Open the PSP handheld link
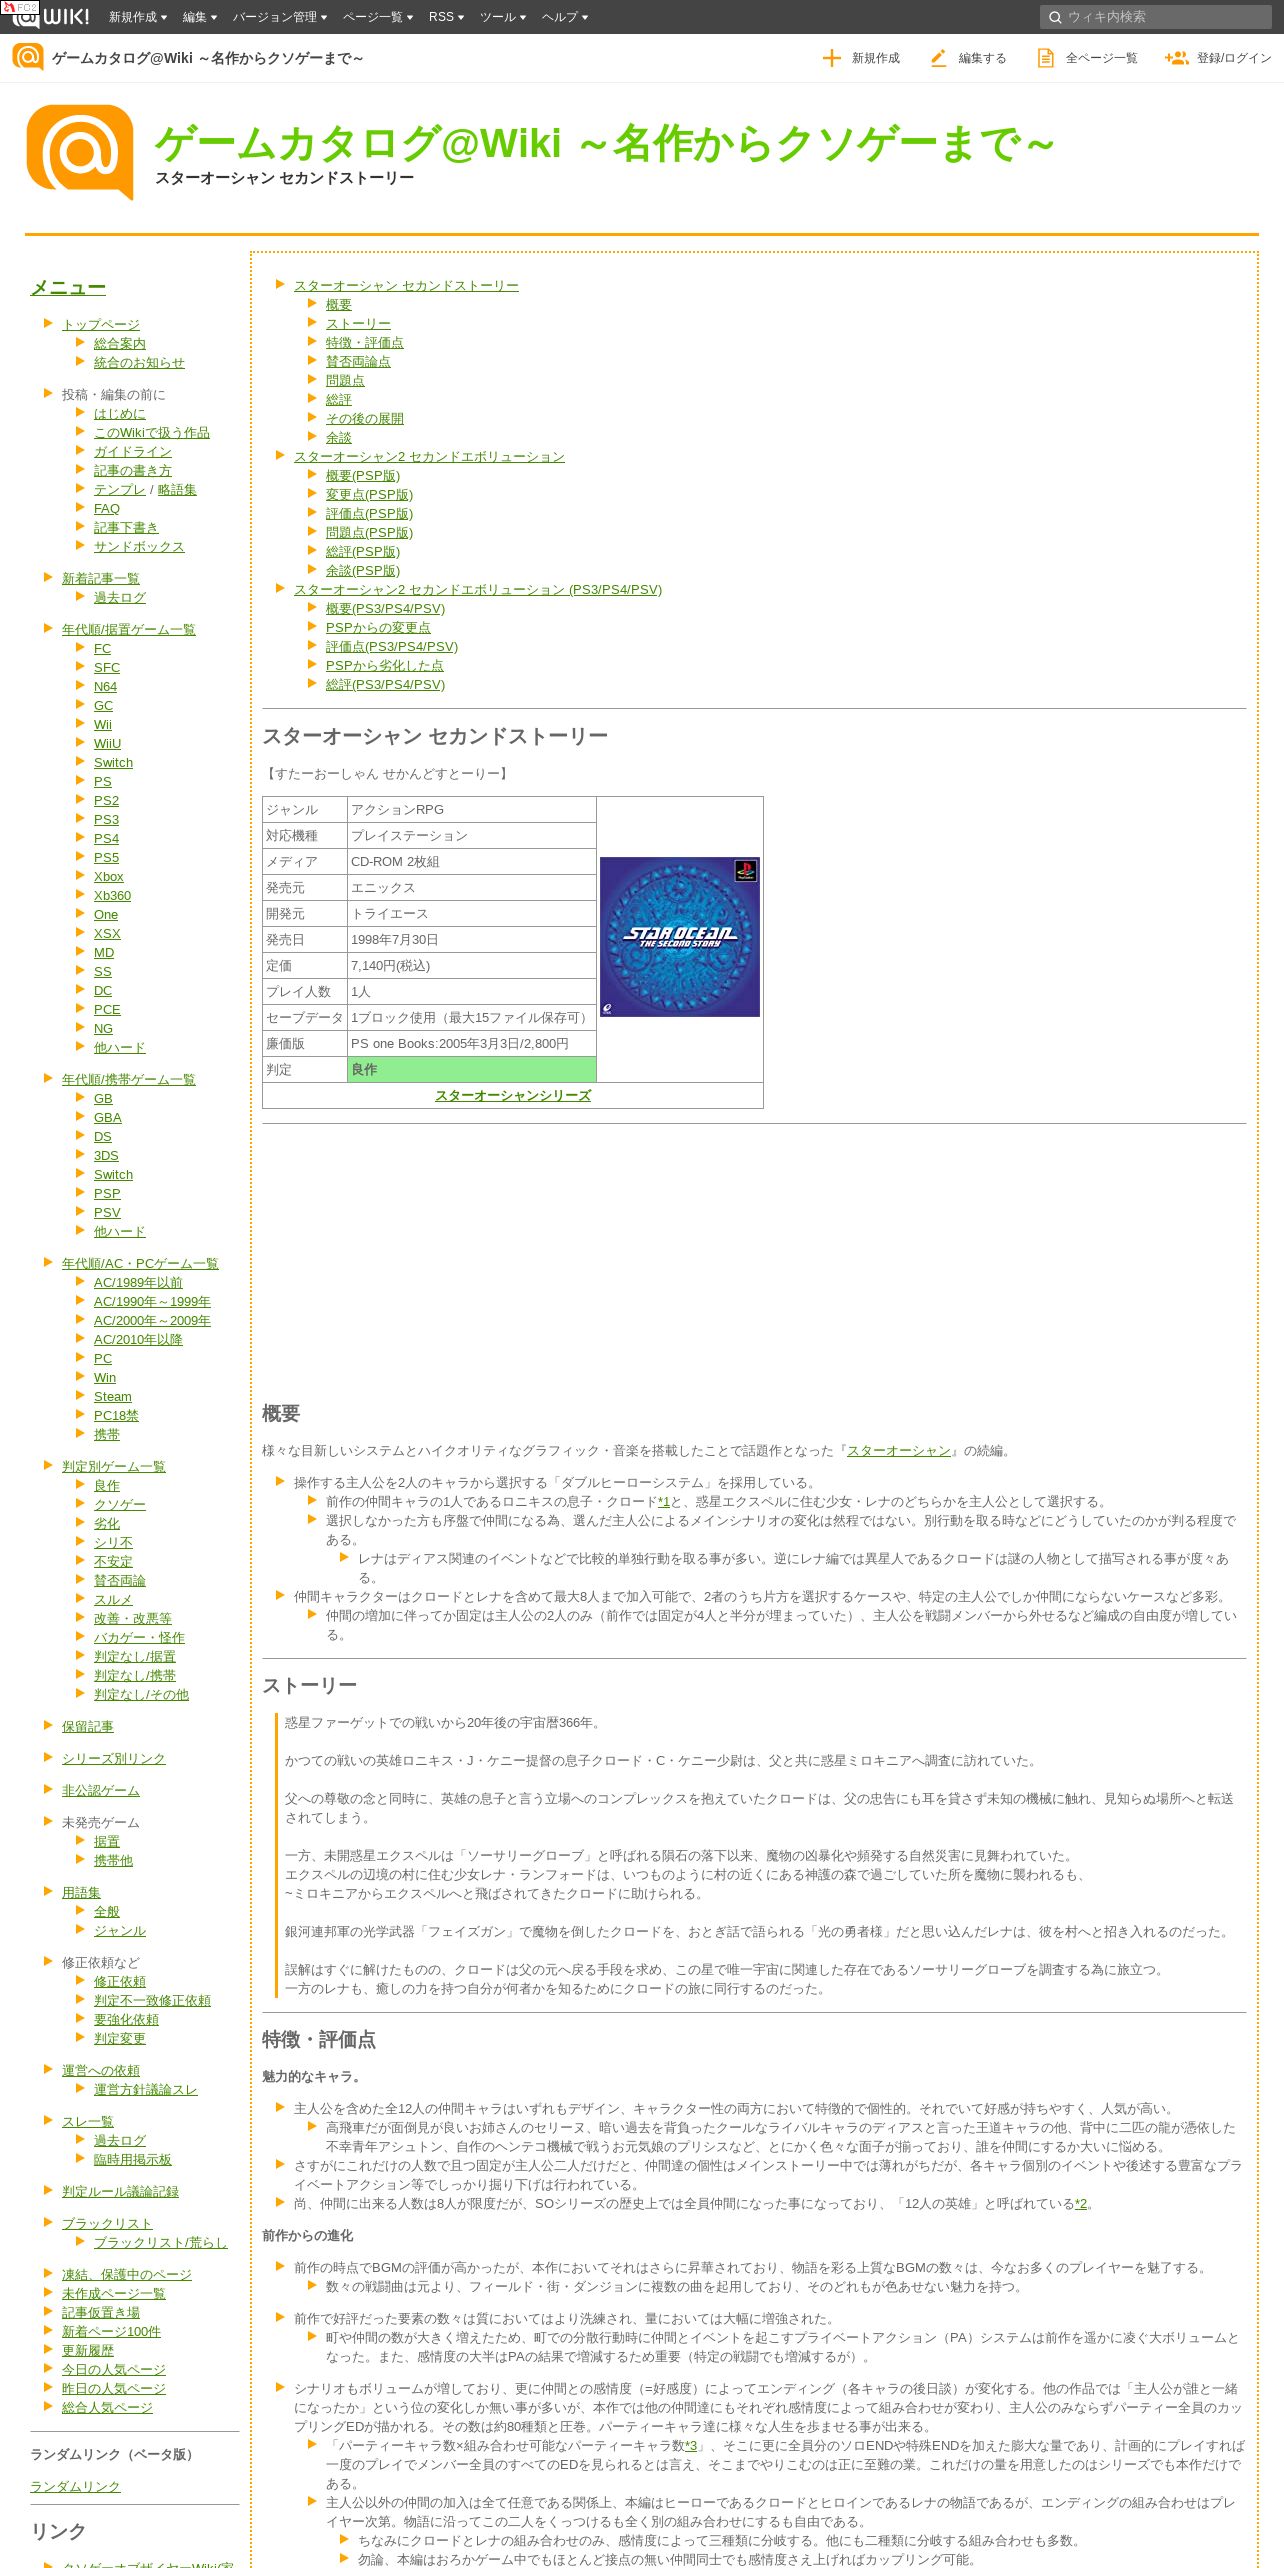Screen dimensions: 1284x2568 (107, 1194)
